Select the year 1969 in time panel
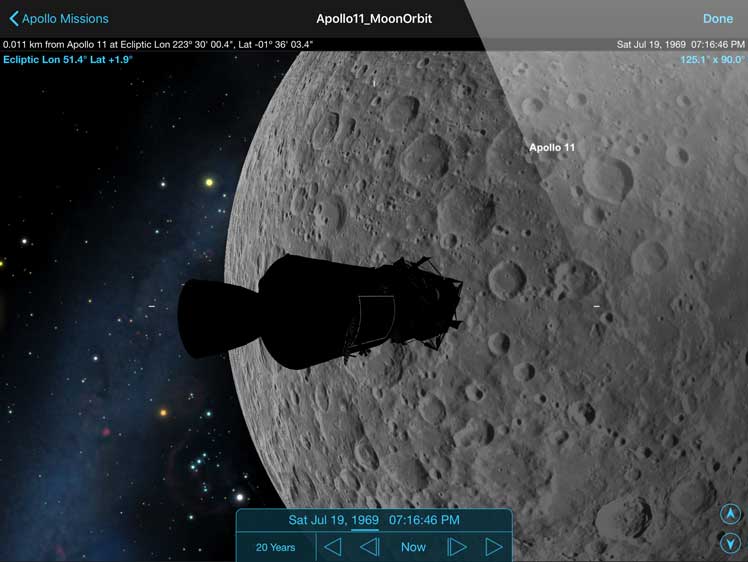The width and height of the screenshot is (748, 562). coord(365,520)
